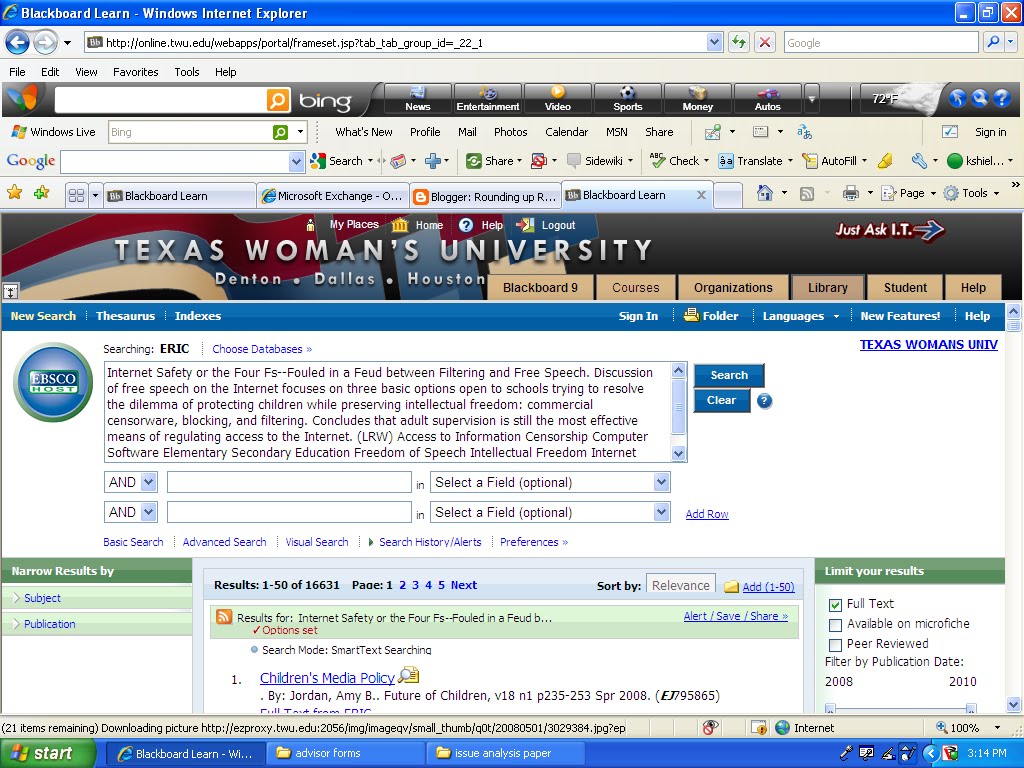The width and height of the screenshot is (1024, 768).
Task: Select the Courses tab
Action: point(635,287)
